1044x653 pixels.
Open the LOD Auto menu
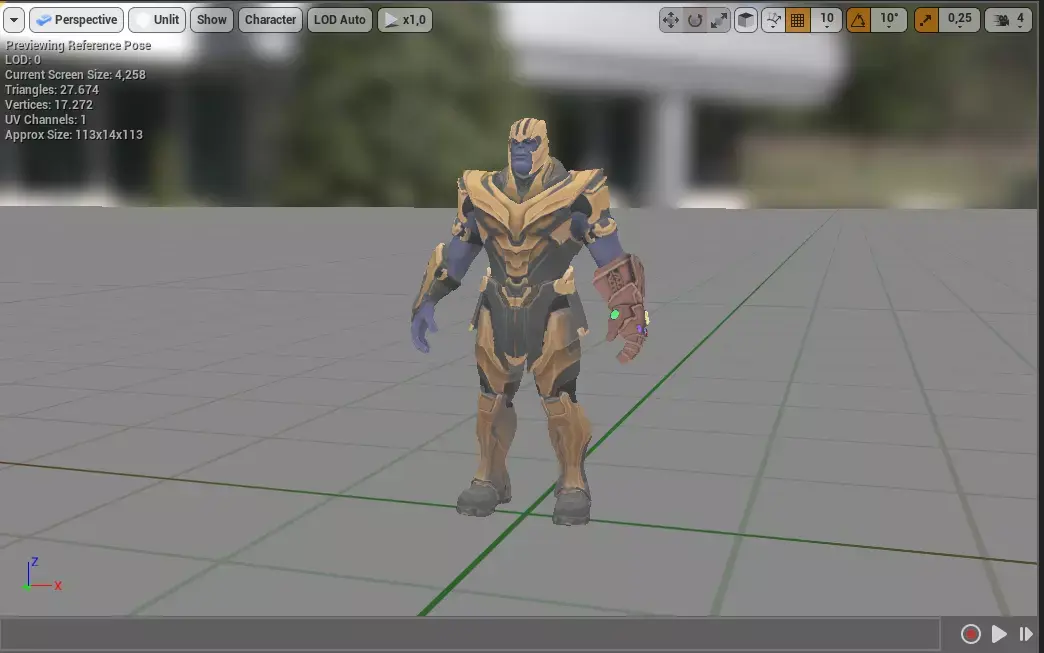click(340, 20)
